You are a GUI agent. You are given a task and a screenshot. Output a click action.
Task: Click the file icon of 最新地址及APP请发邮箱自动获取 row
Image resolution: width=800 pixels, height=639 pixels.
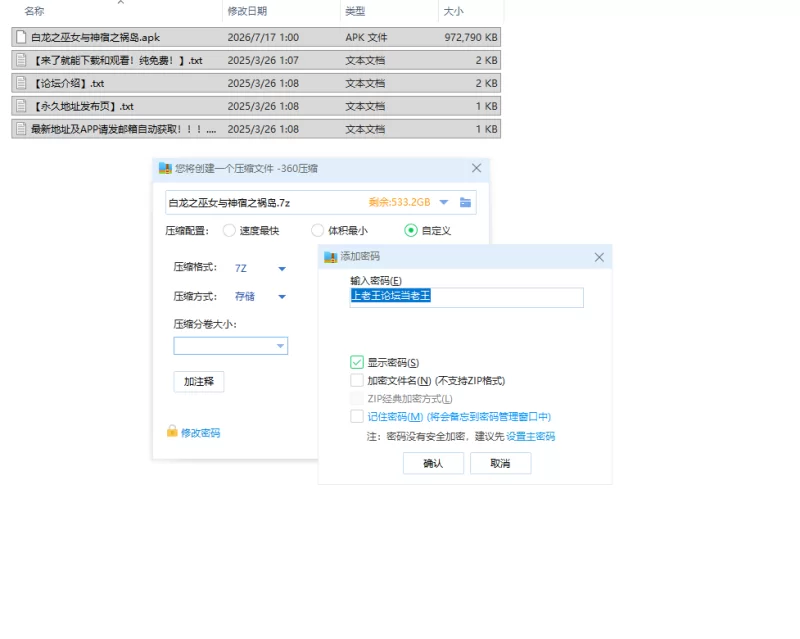(21, 129)
